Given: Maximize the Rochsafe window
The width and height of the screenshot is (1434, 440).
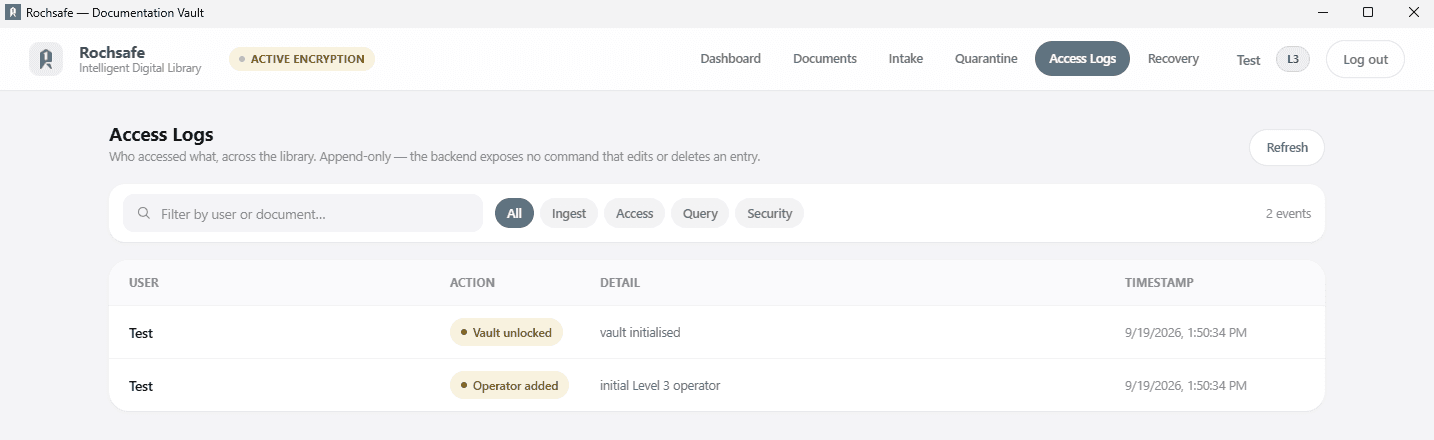Looking at the screenshot, I should (1368, 12).
